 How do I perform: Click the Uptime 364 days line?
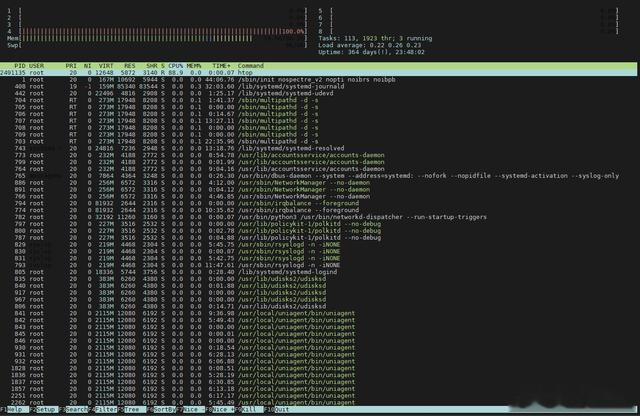click(x=371, y=52)
